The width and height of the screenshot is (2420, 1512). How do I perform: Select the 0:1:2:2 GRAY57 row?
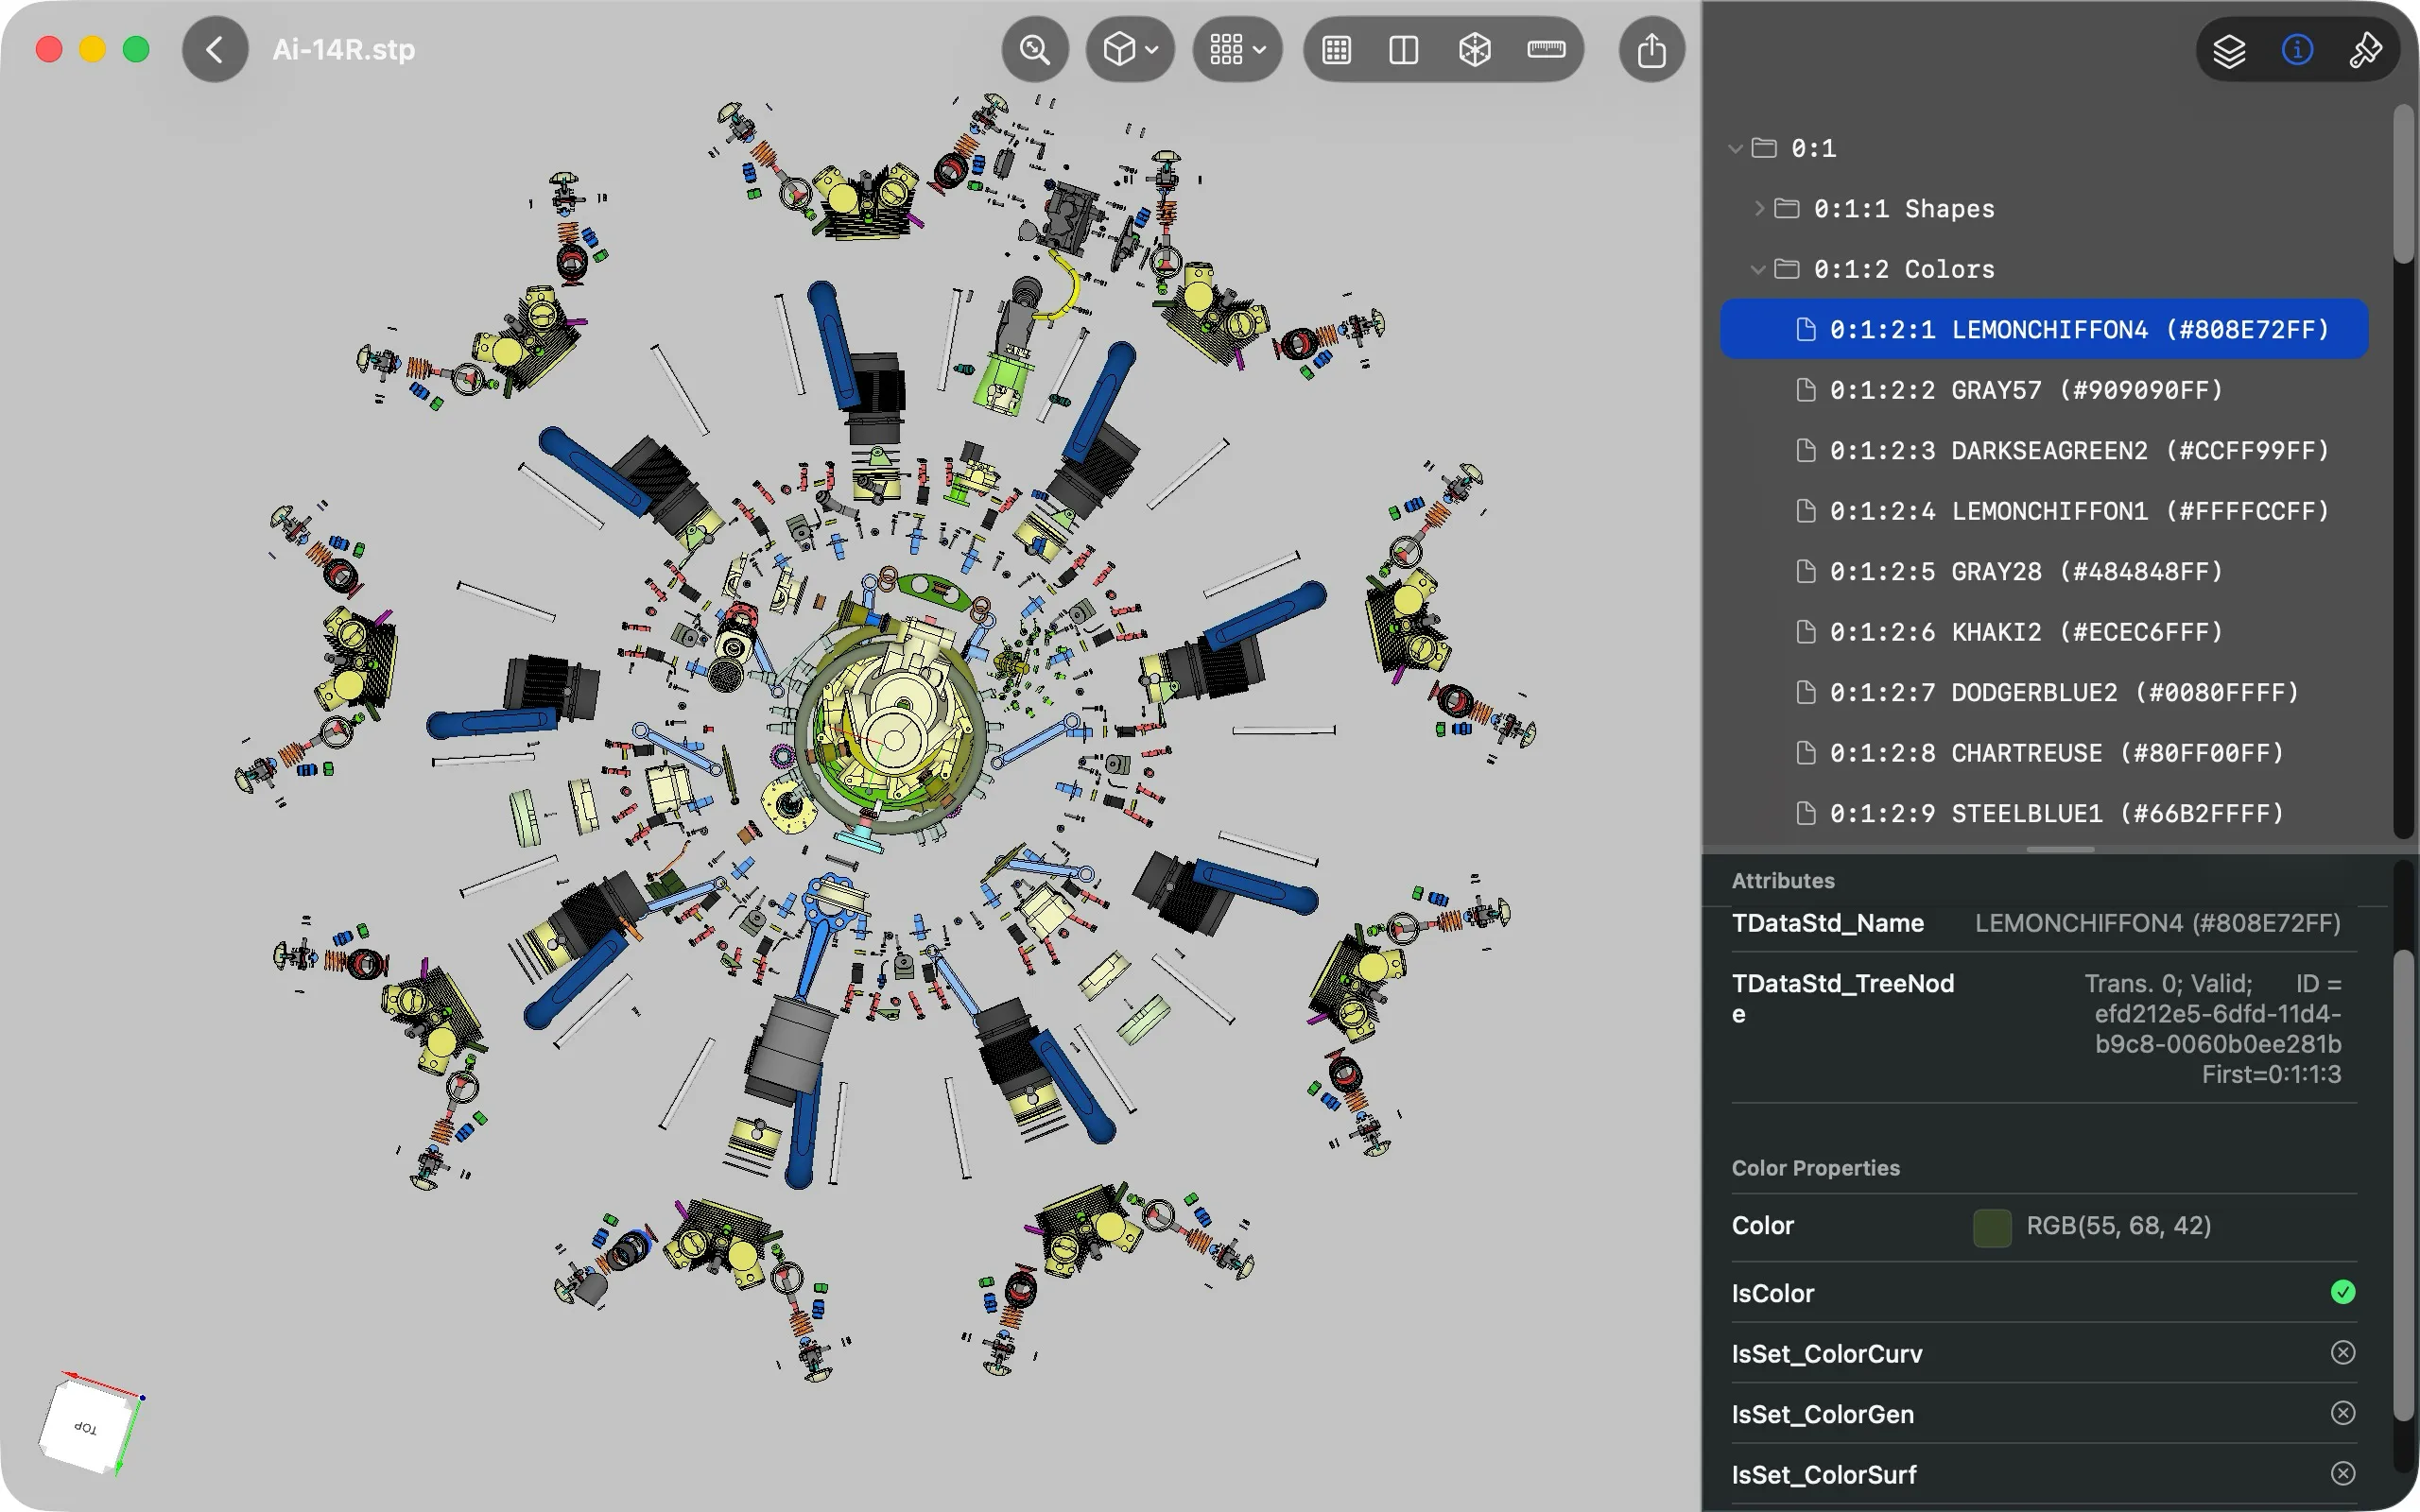[x=2044, y=390]
